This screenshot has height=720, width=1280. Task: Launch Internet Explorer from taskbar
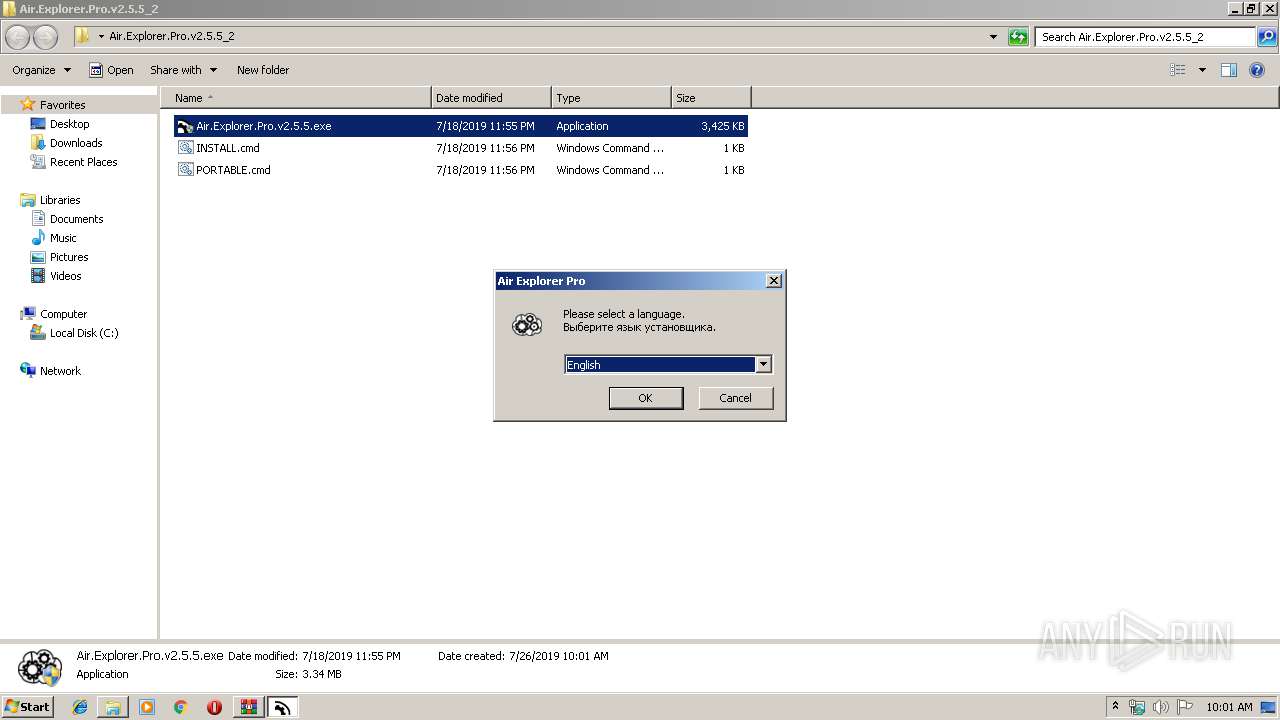click(x=80, y=707)
